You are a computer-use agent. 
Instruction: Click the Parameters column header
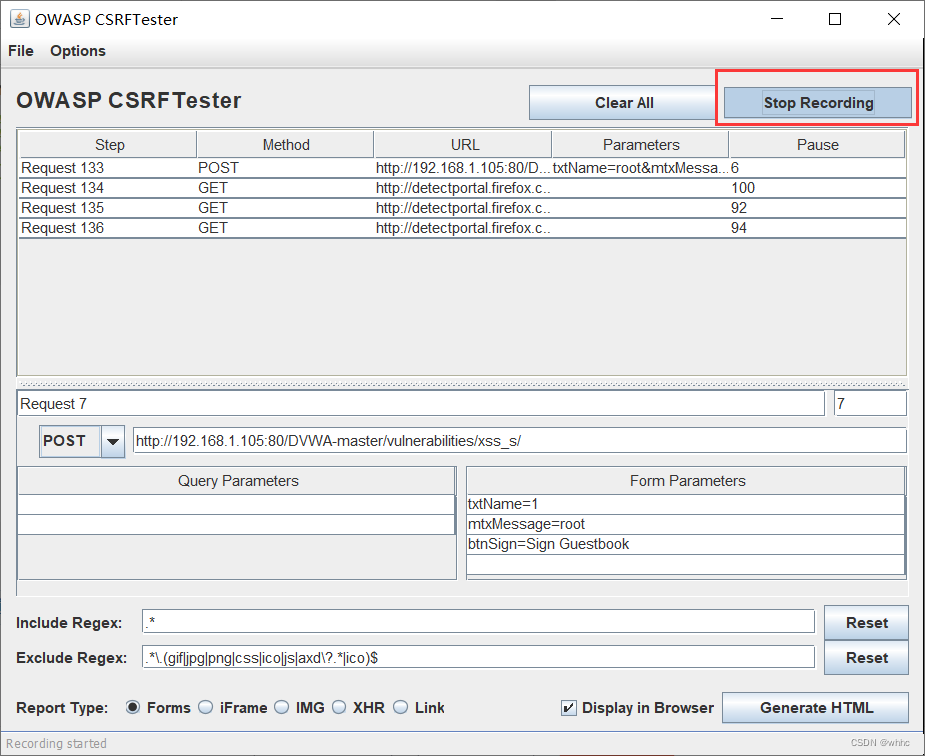[641, 144]
